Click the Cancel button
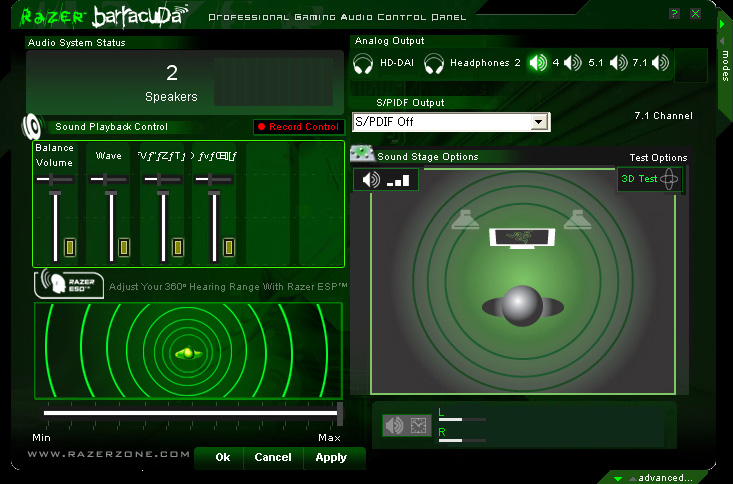 pyautogui.click(x=273, y=457)
